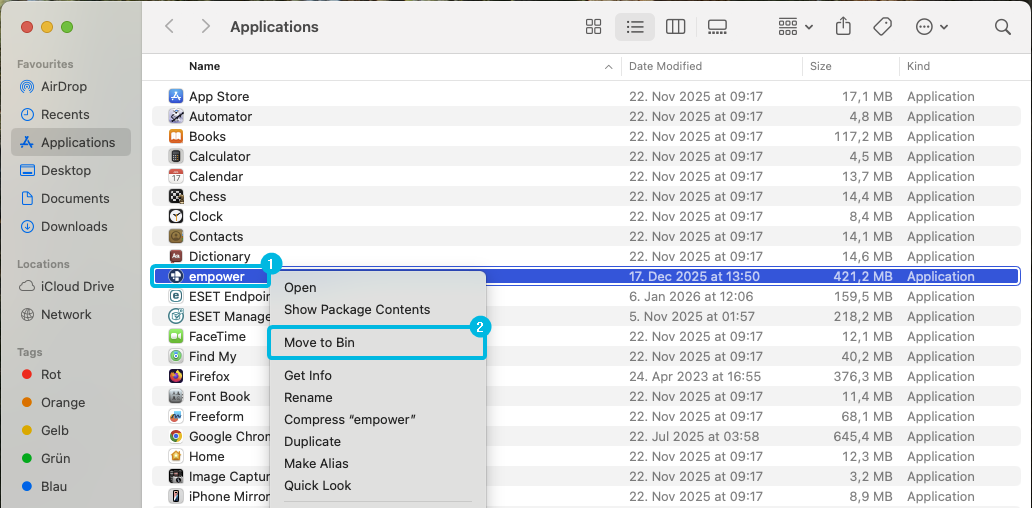Choose Show Package Contents in context menu
This screenshot has height=508, width=1032.
377,309
